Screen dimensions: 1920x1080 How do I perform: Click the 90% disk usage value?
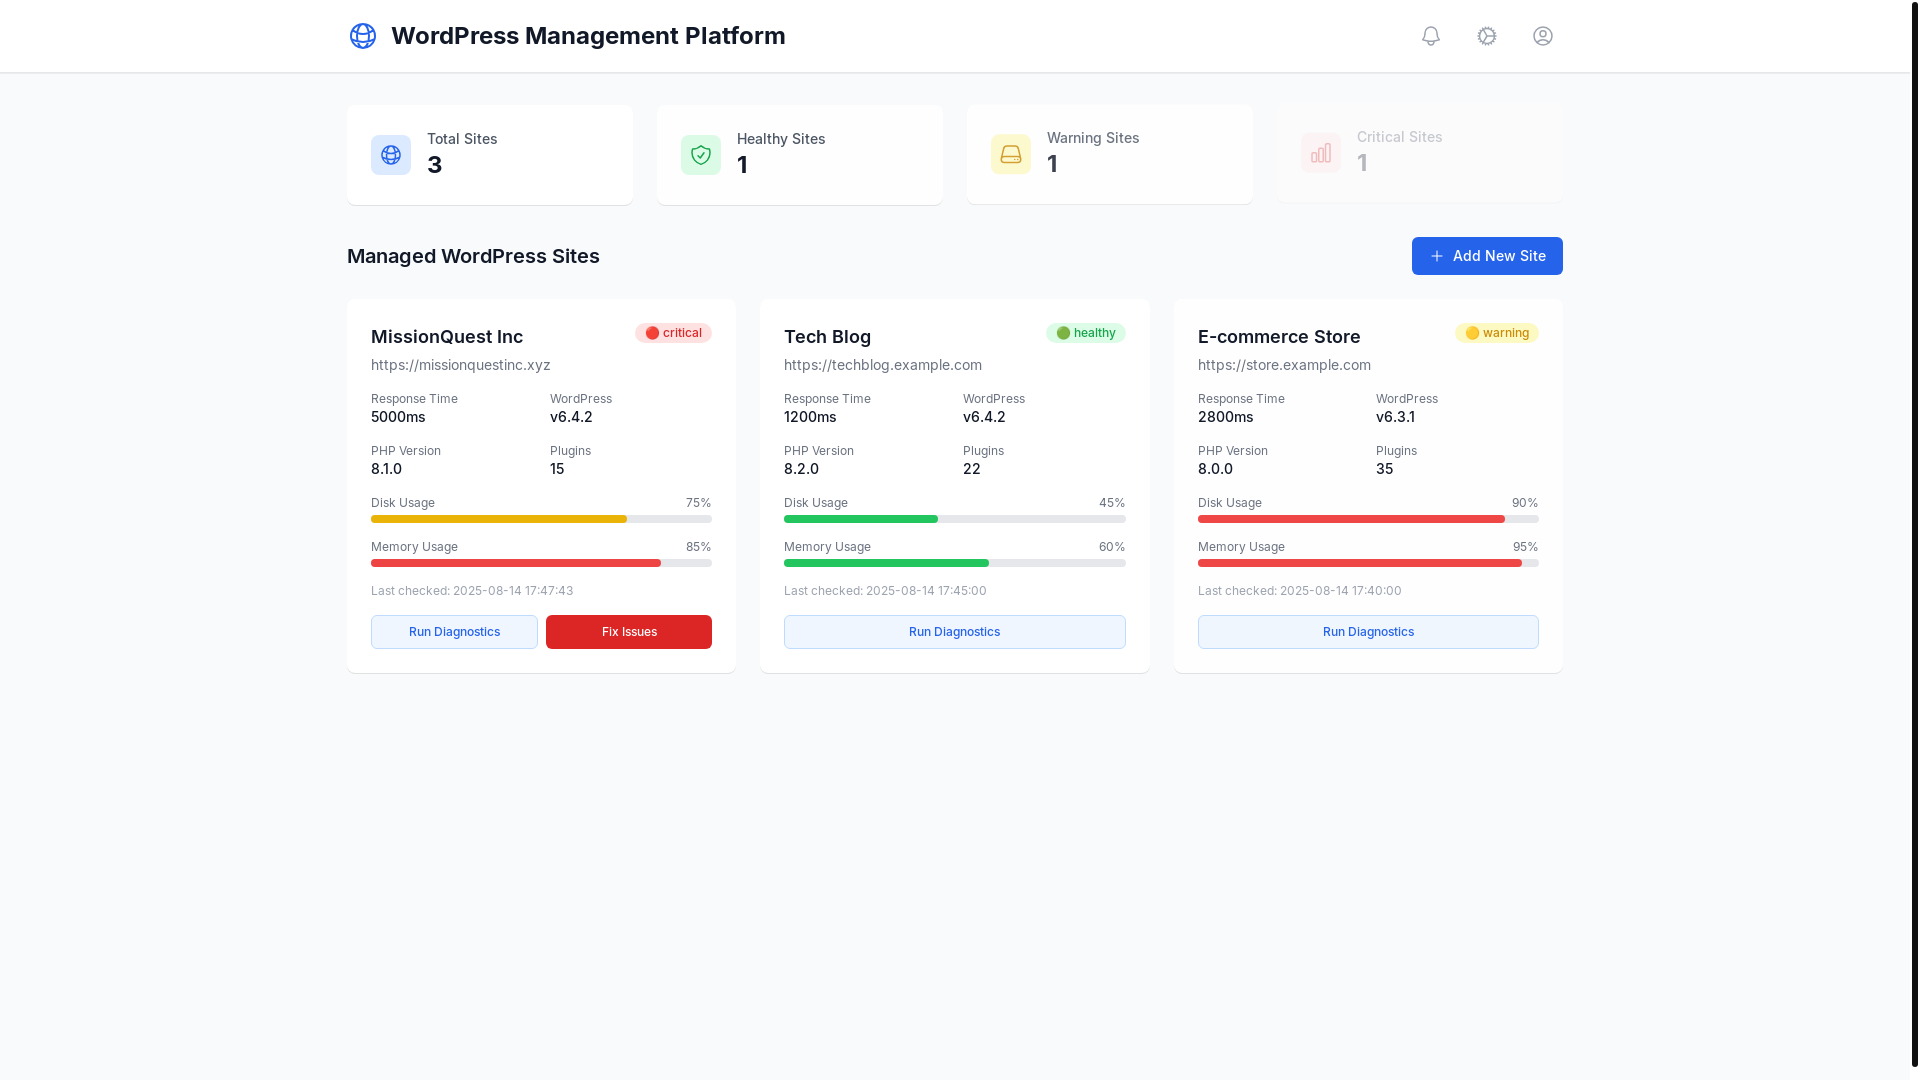(x=1525, y=503)
